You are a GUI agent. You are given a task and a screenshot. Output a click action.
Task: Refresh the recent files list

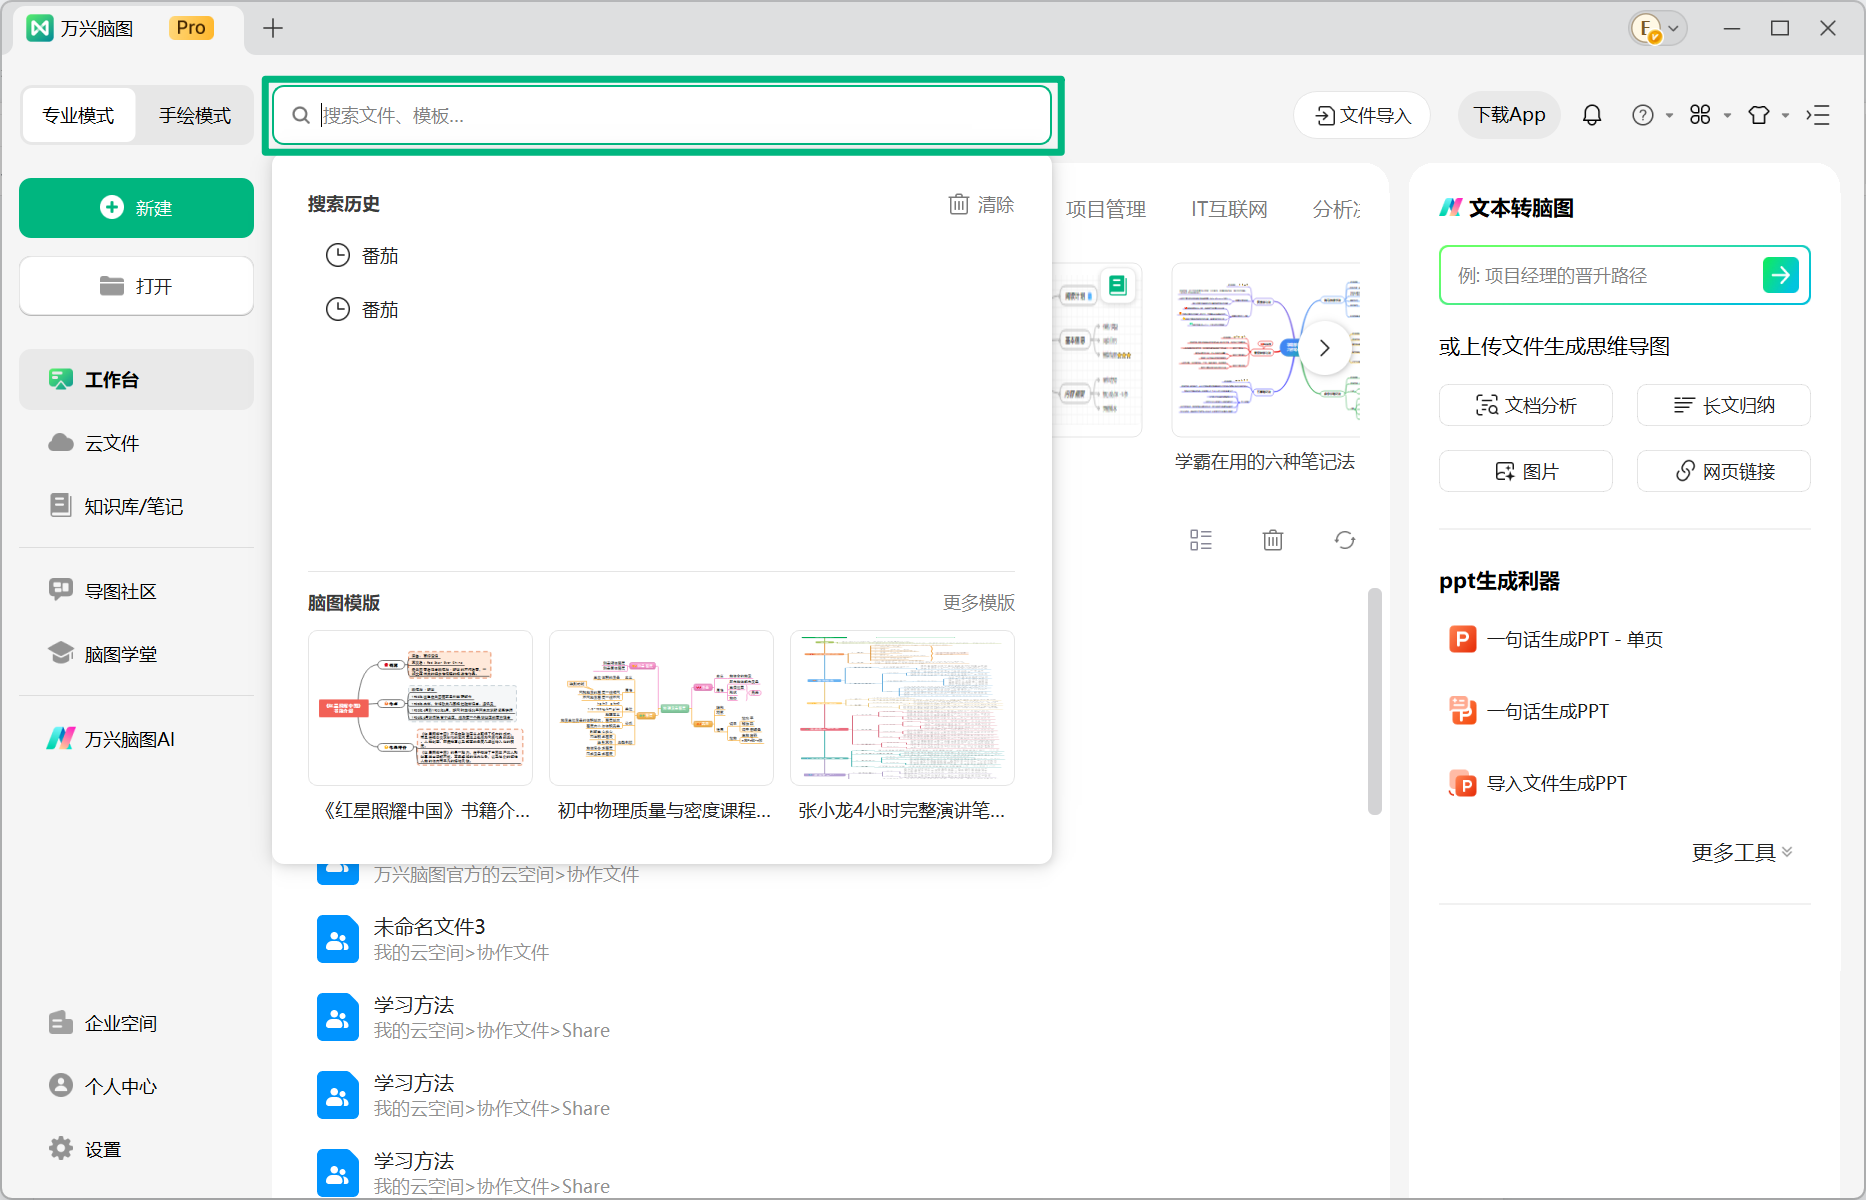tap(1345, 540)
